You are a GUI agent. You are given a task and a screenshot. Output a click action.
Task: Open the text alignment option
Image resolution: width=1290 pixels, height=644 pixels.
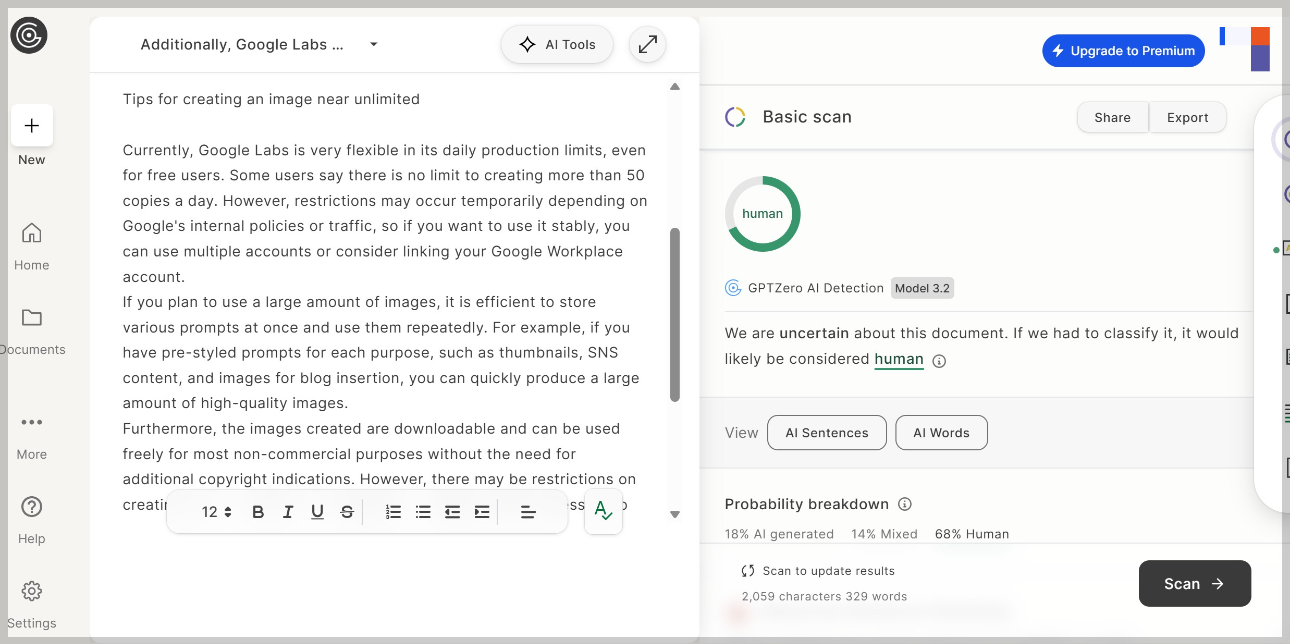coord(529,512)
